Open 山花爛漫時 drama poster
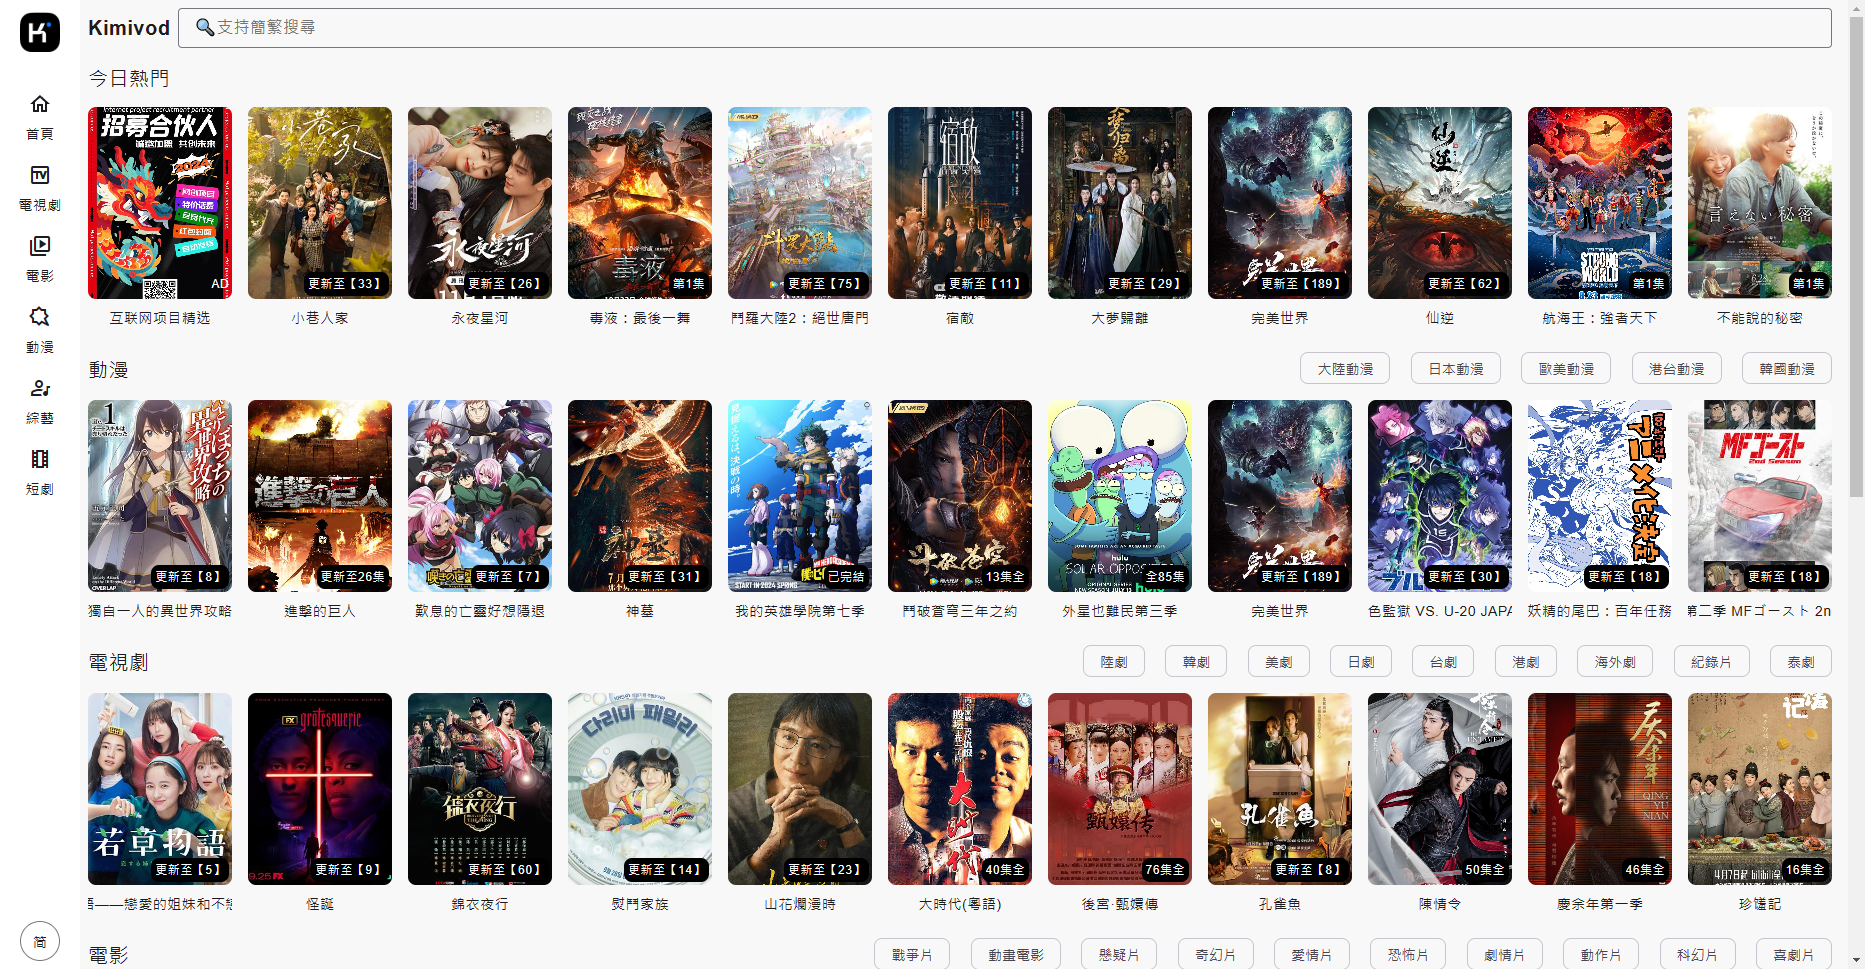Viewport: 1865px width, 969px height. pyautogui.click(x=800, y=789)
